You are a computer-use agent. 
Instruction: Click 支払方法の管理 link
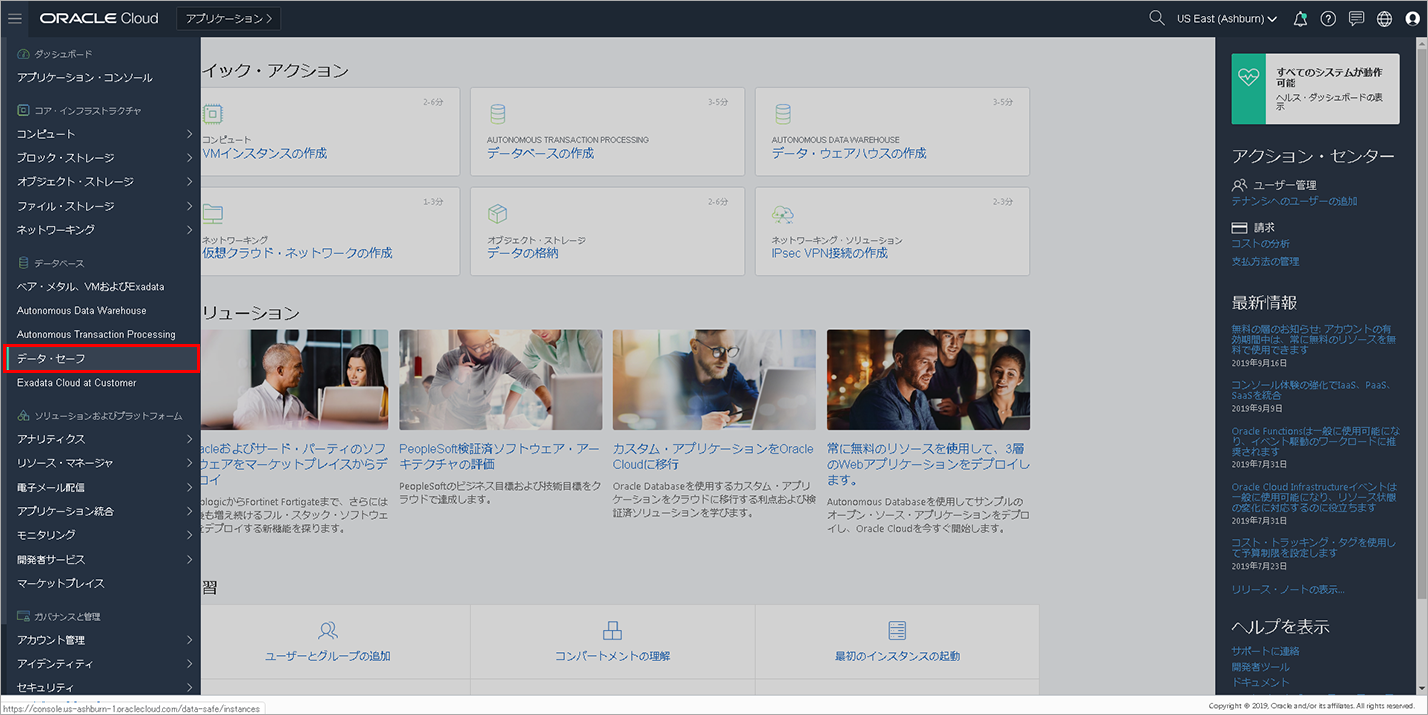coord(1266,262)
